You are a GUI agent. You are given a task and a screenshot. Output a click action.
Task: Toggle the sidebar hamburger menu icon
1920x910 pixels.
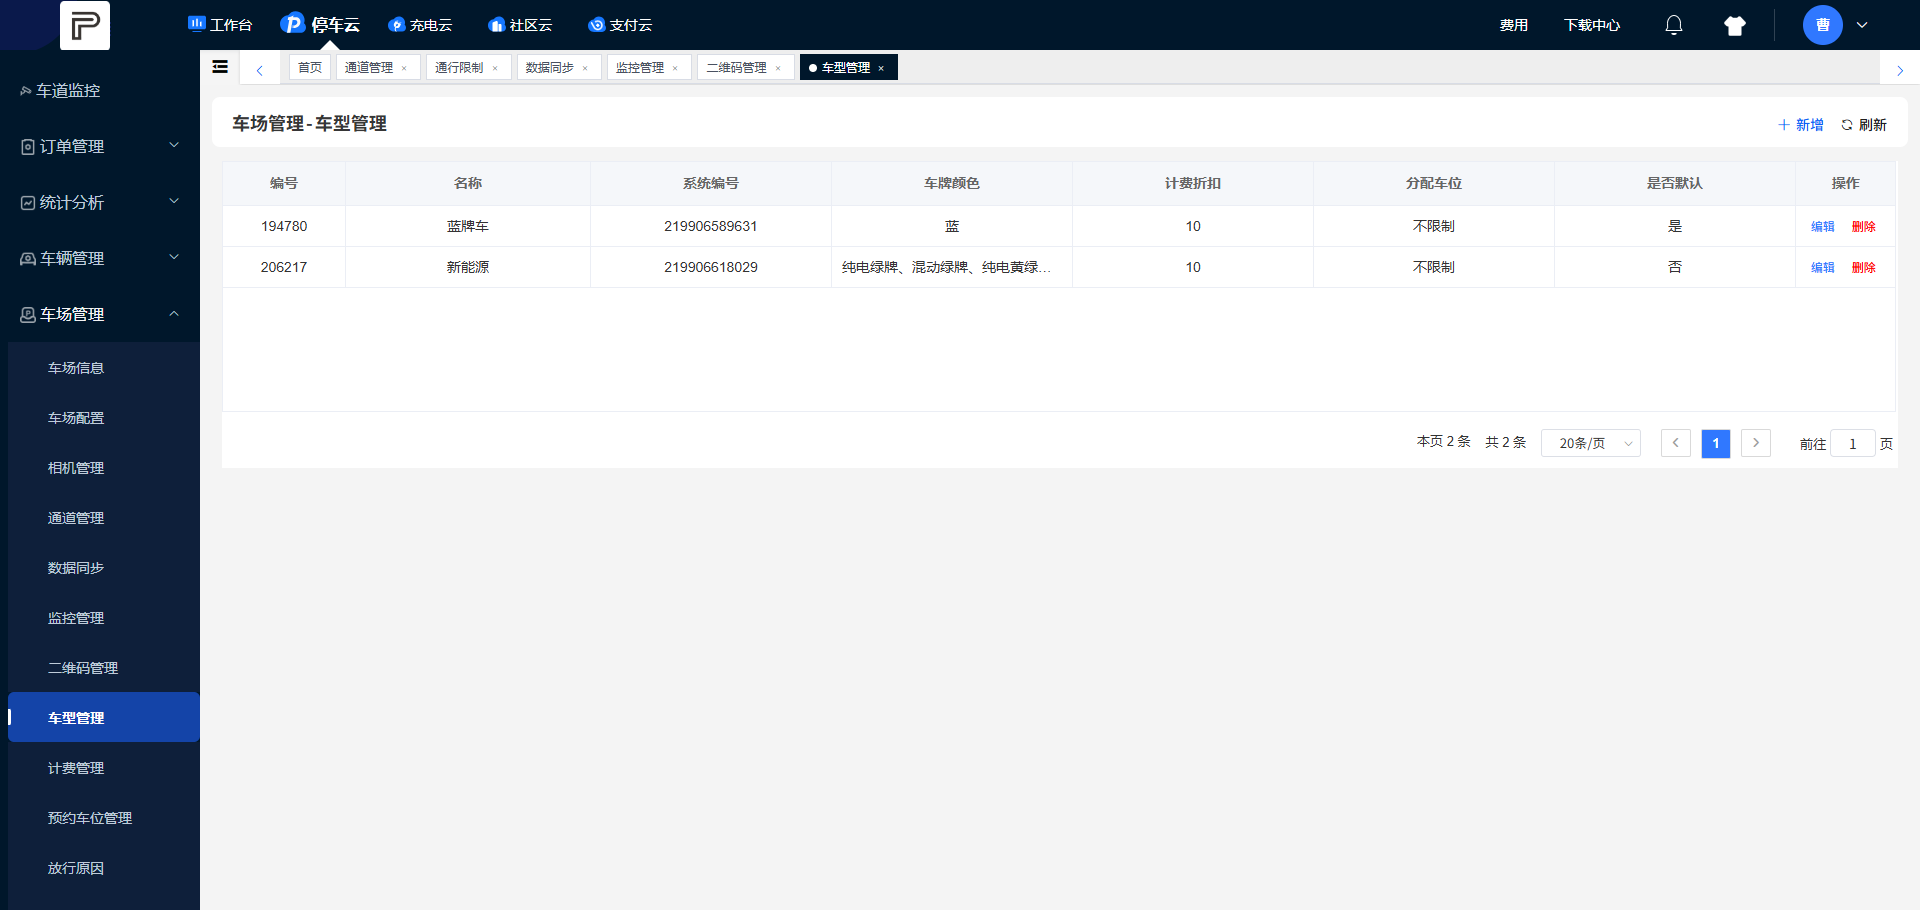(220, 67)
